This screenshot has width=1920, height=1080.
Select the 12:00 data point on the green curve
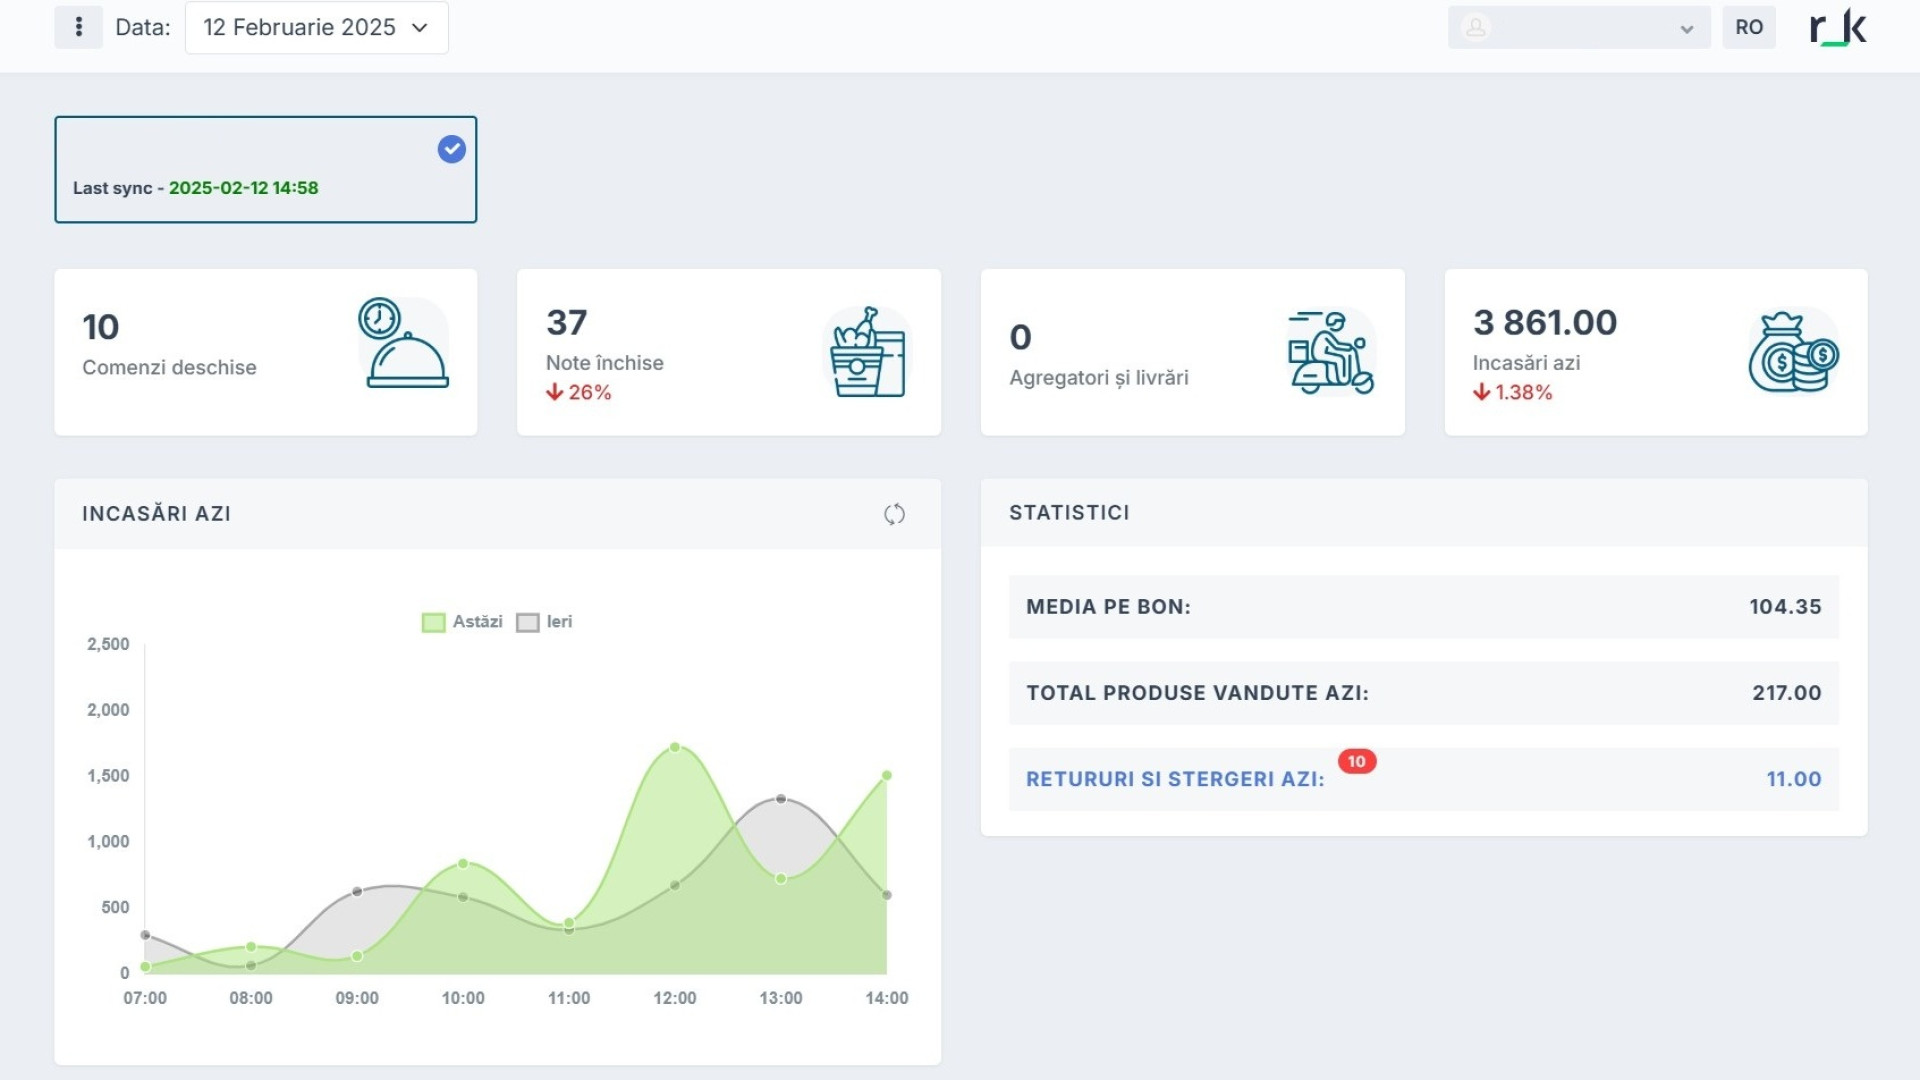pos(676,746)
